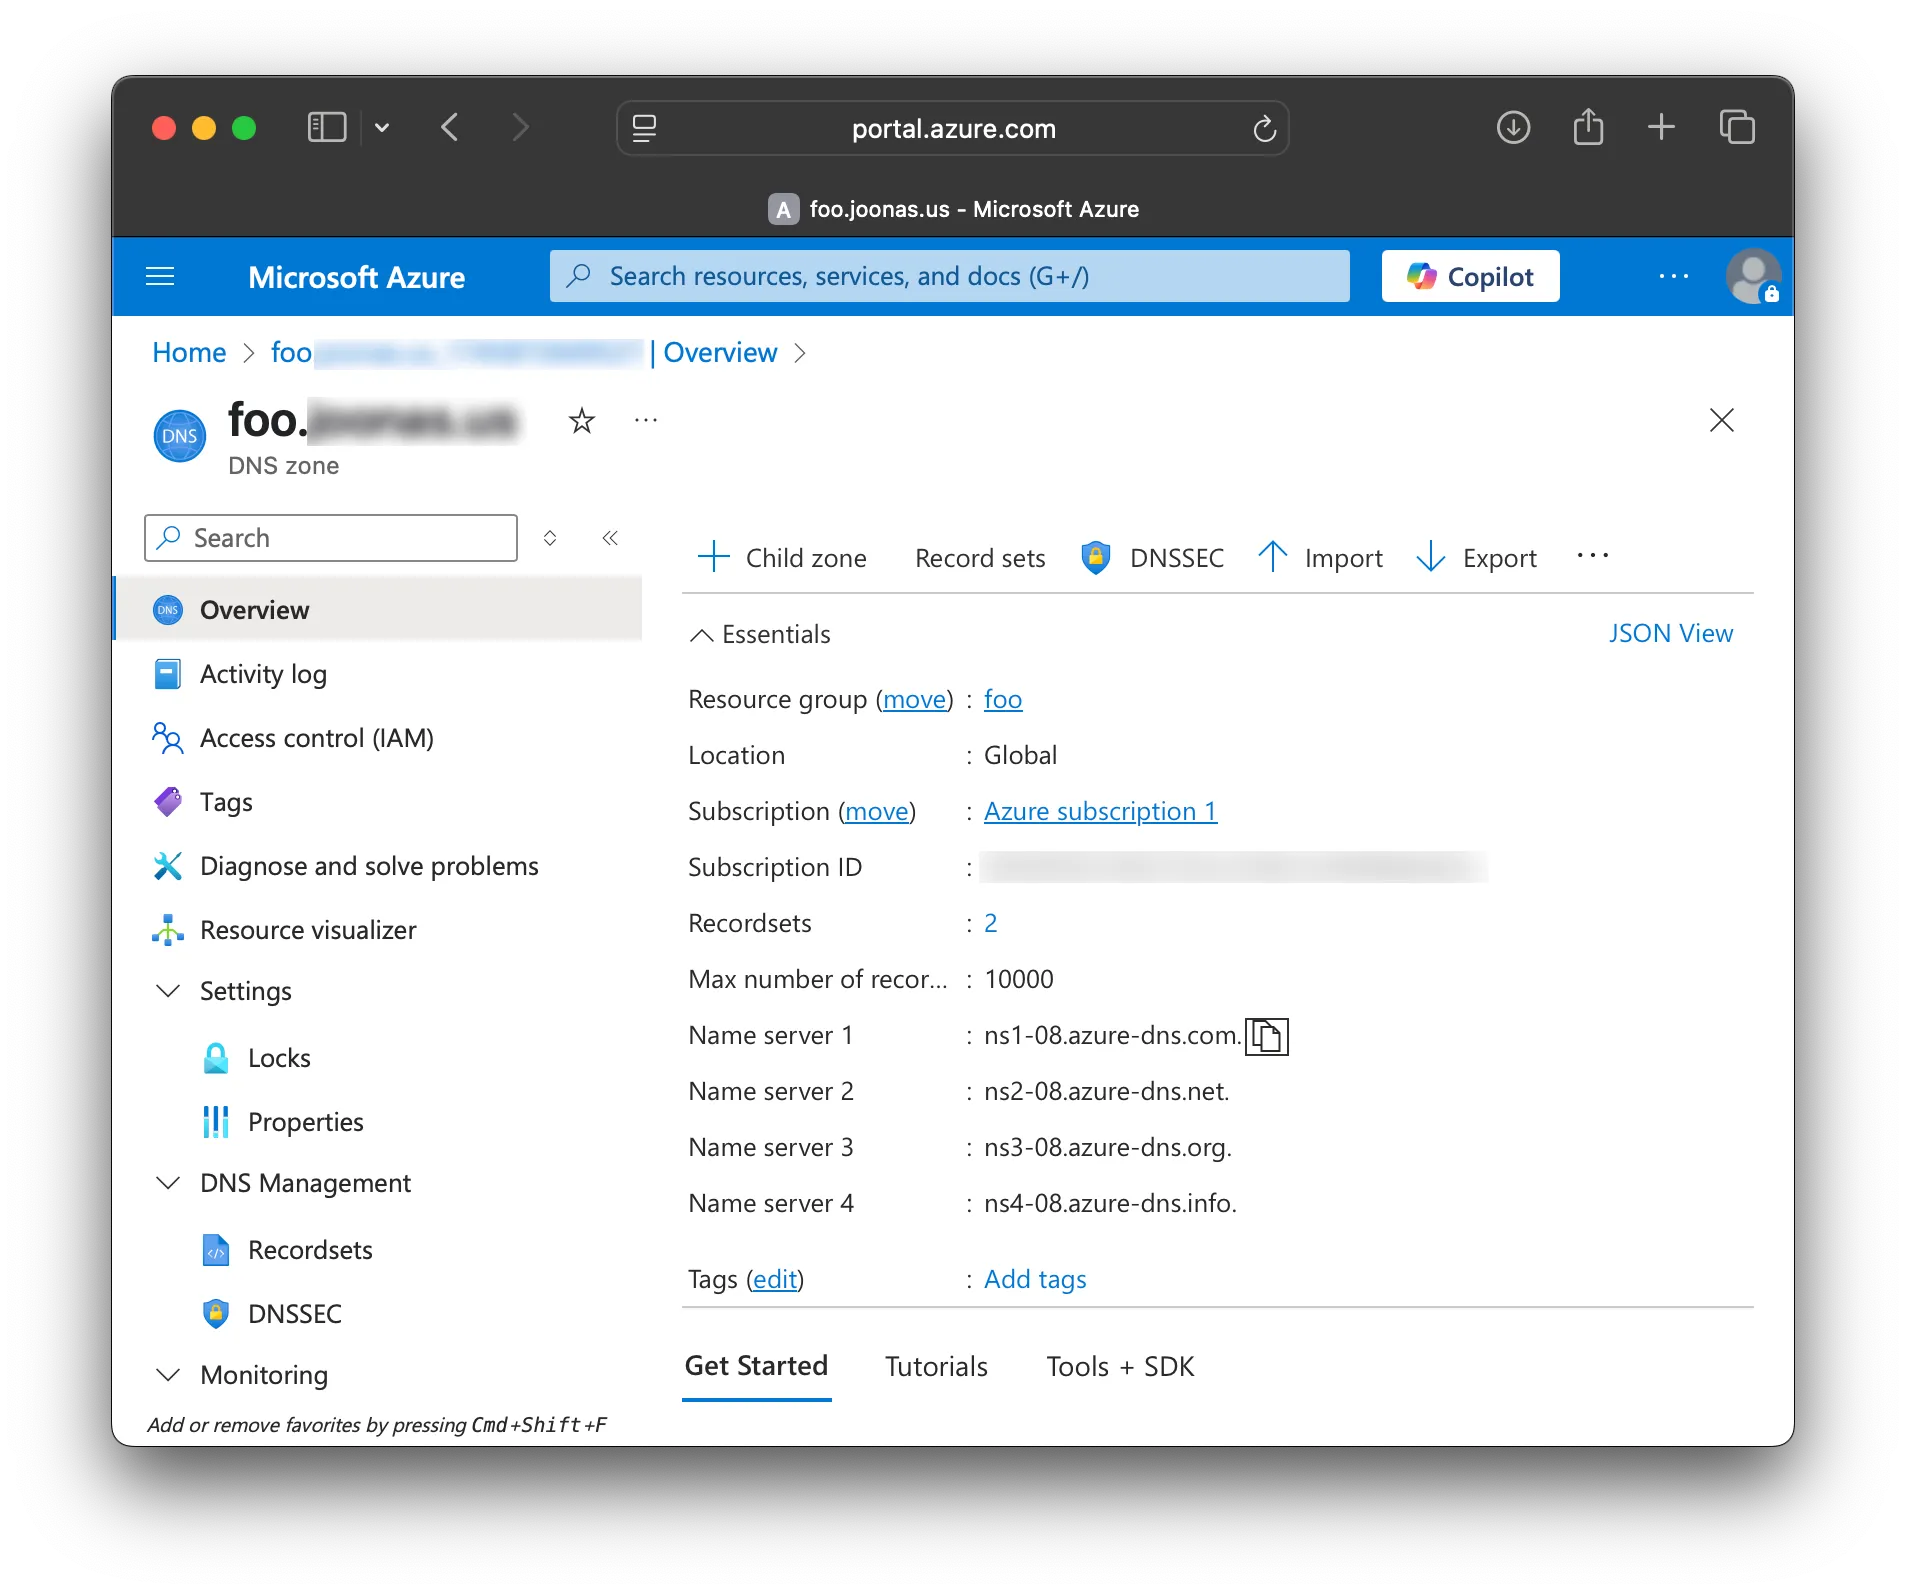Add a Child zone
This screenshot has width=1906, height=1594.
click(782, 557)
